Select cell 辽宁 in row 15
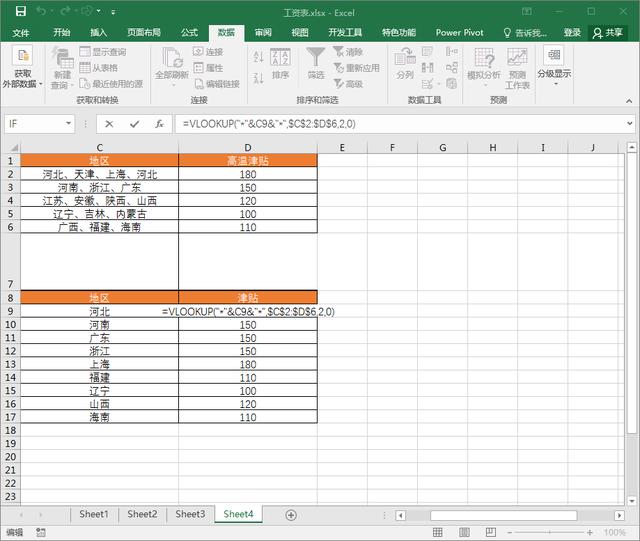This screenshot has height=541, width=640. (x=99, y=391)
